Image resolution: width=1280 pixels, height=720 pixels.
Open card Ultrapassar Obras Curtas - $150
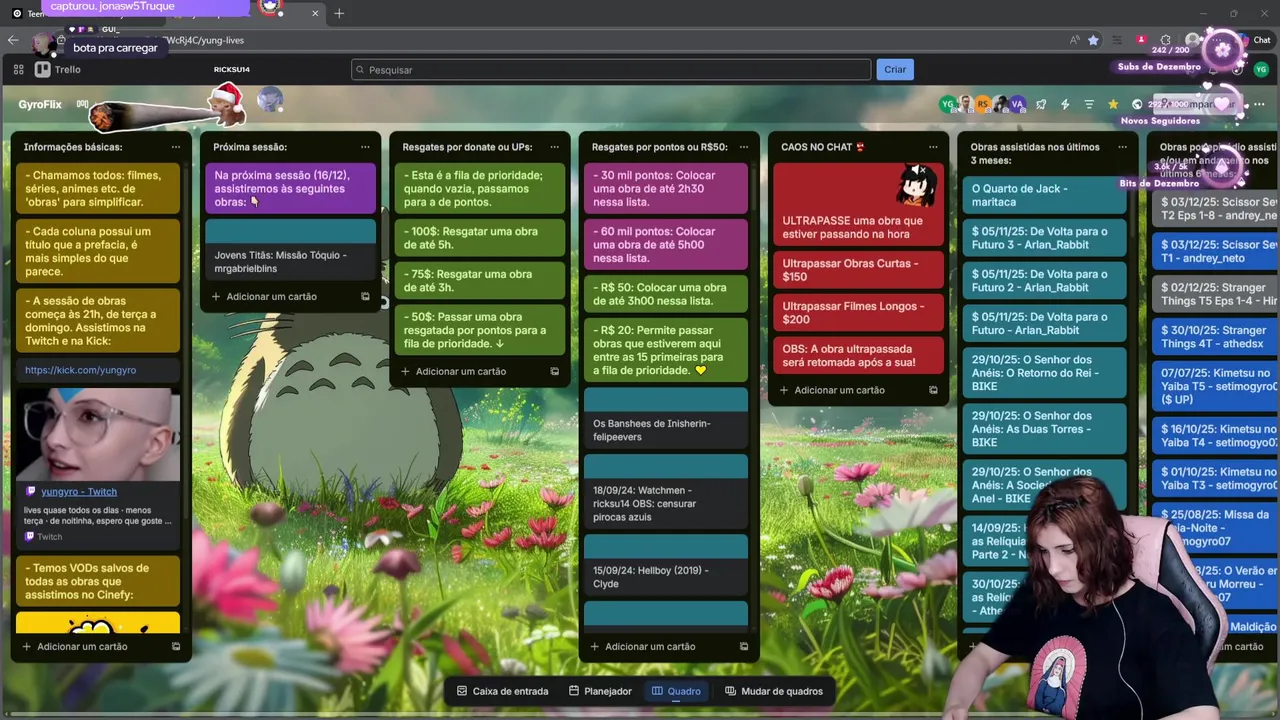(858, 270)
